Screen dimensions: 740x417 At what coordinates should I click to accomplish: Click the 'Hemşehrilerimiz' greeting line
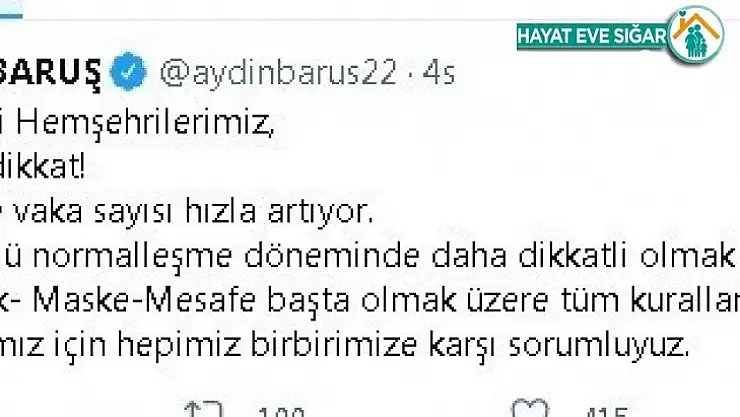click(137, 125)
